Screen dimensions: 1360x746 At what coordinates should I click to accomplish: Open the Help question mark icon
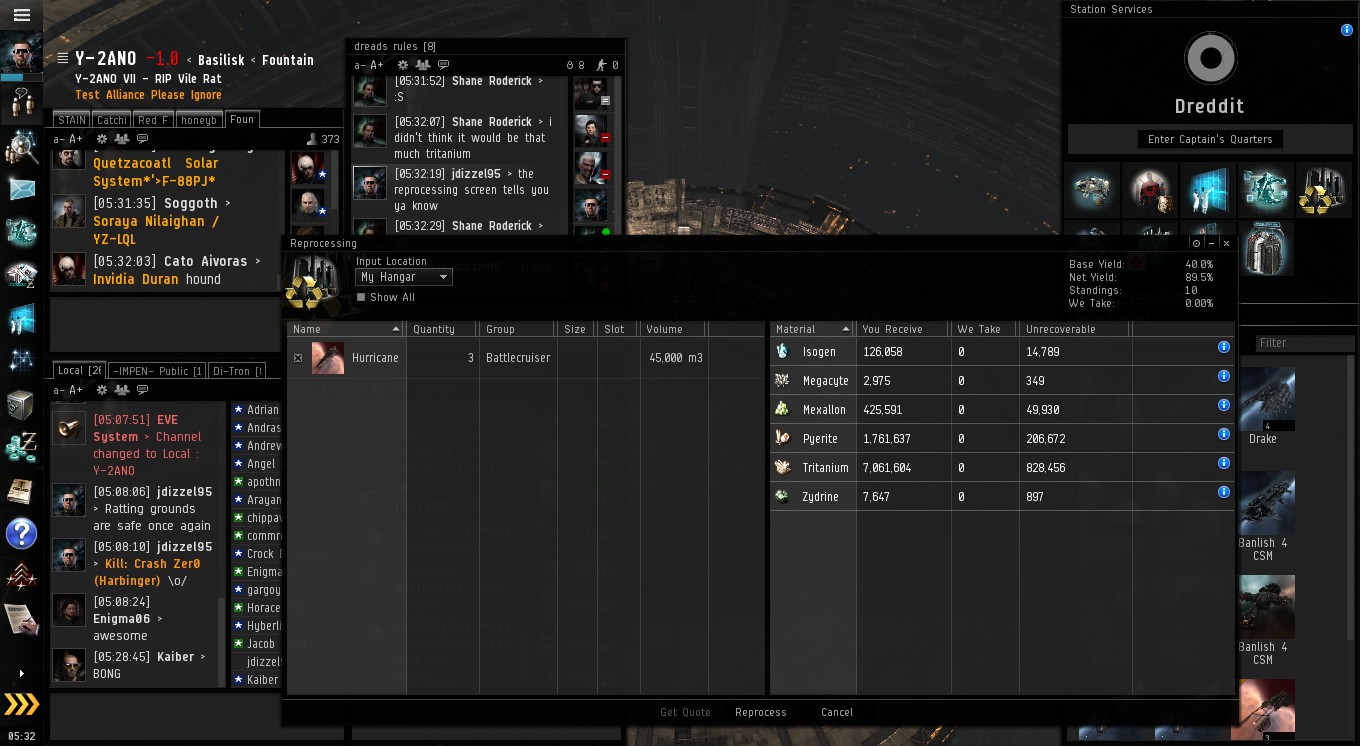coord(21,533)
